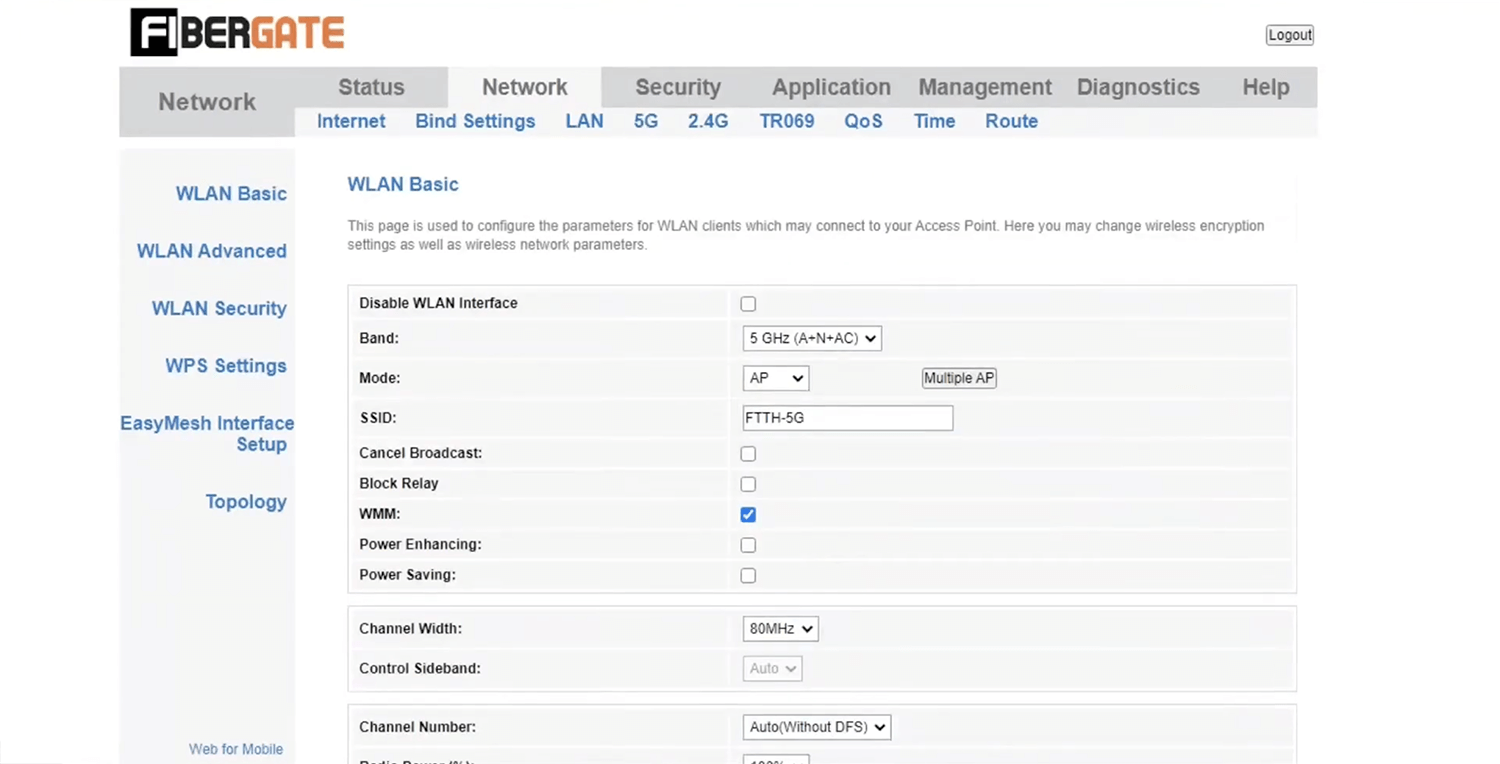Click the SSID text field
Viewport: 1500px width, 764px height.
click(847, 418)
